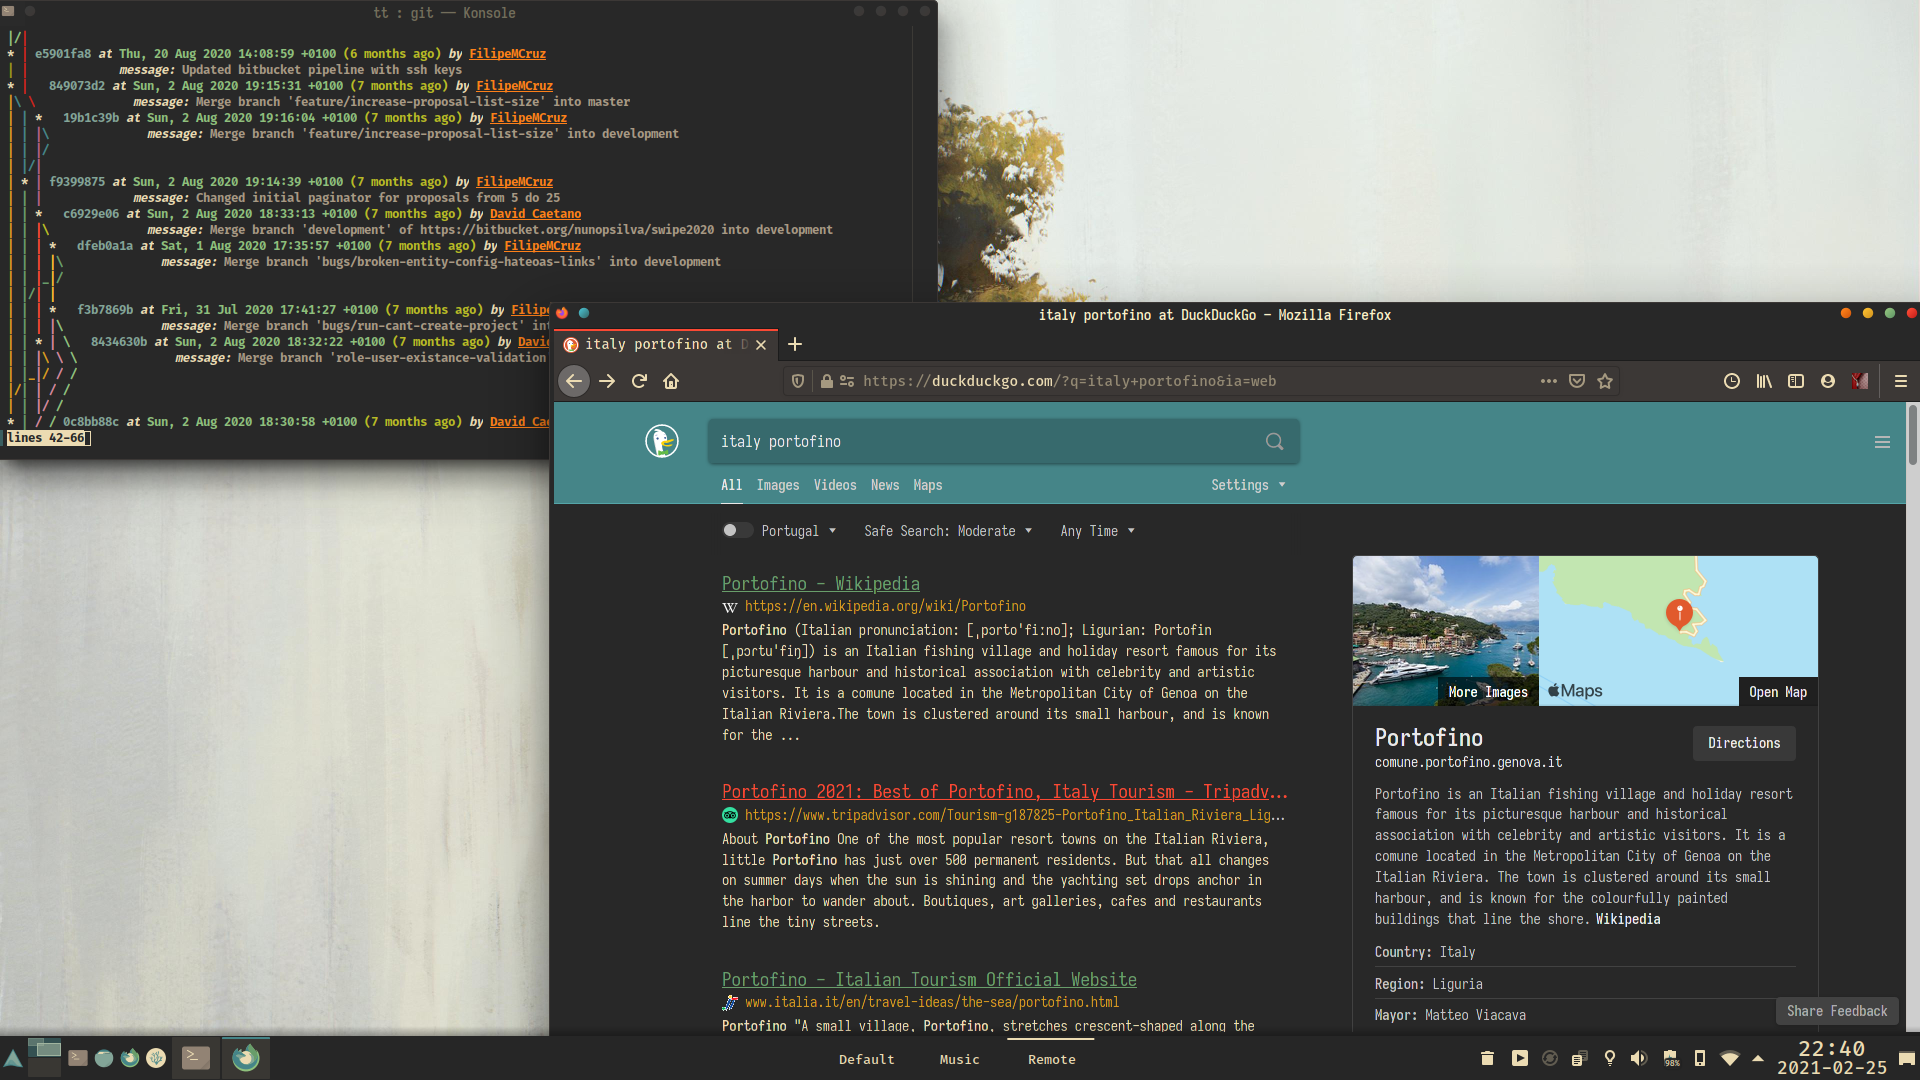Toggle the Portugal region switch
Image resolution: width=1920 pixels, height=1080 pixels.
point(737,530)
